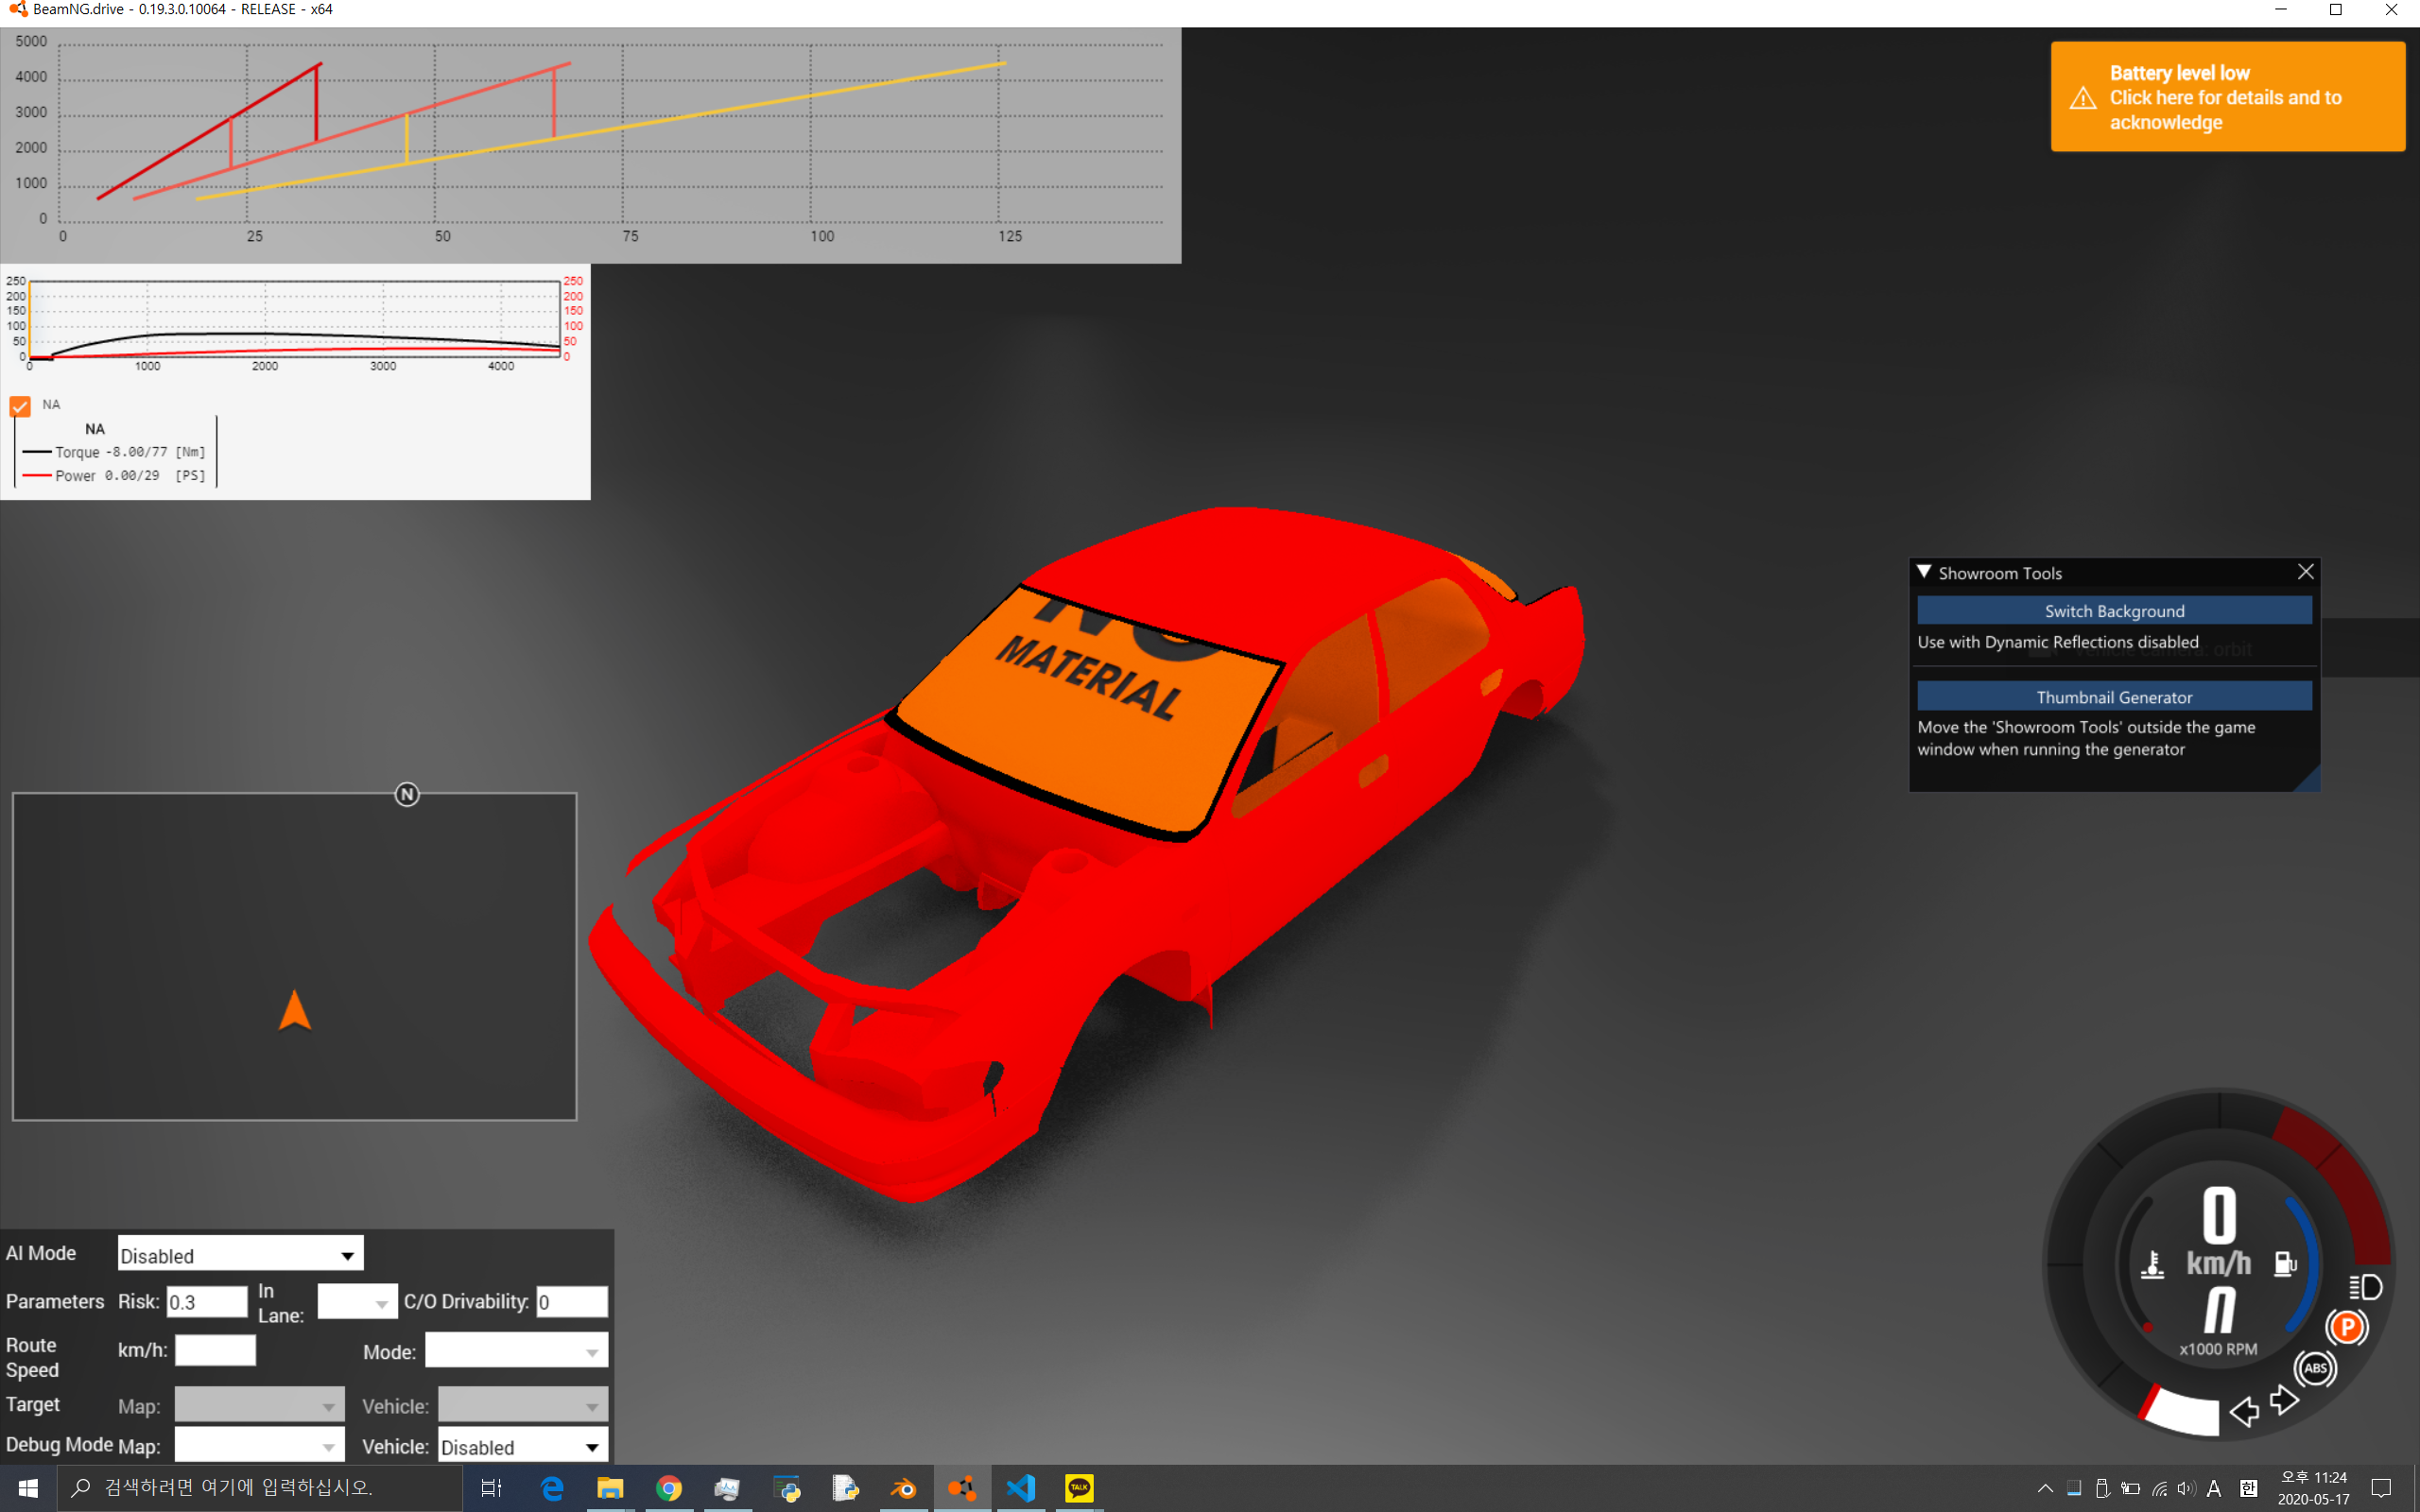
Task: Open Task View on the taskbar
Action: coord(491,1488)
